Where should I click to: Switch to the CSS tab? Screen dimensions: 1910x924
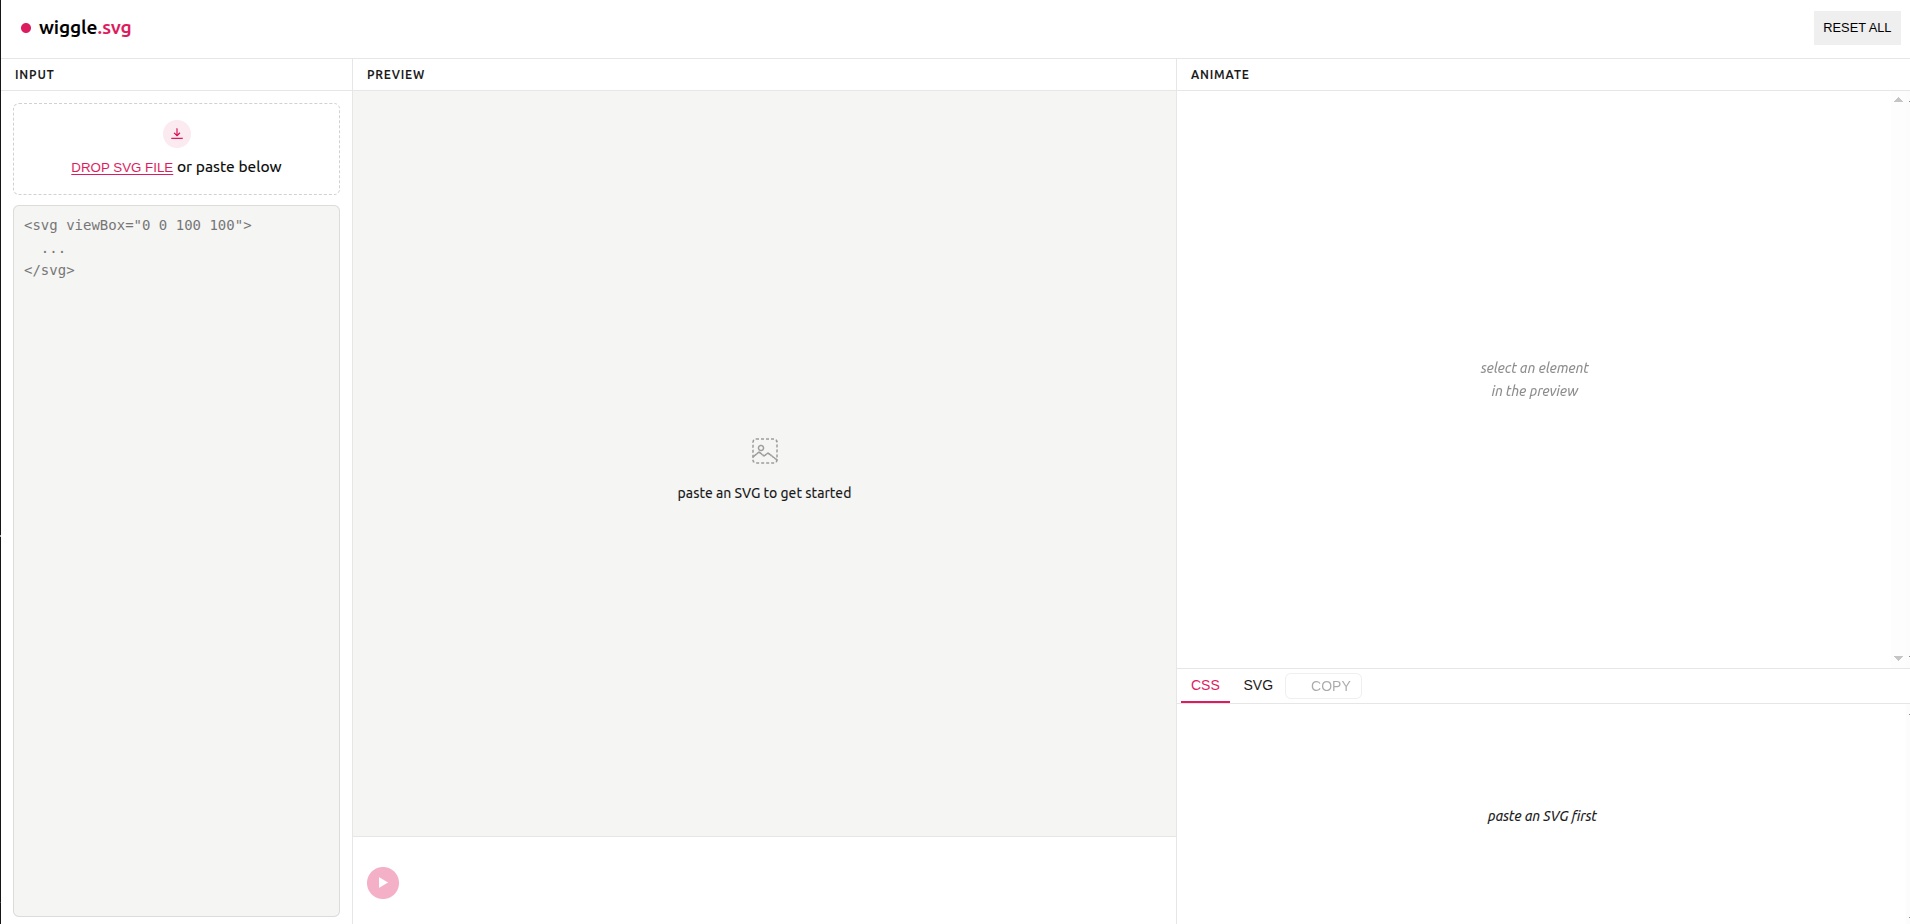click(1205, 685)
